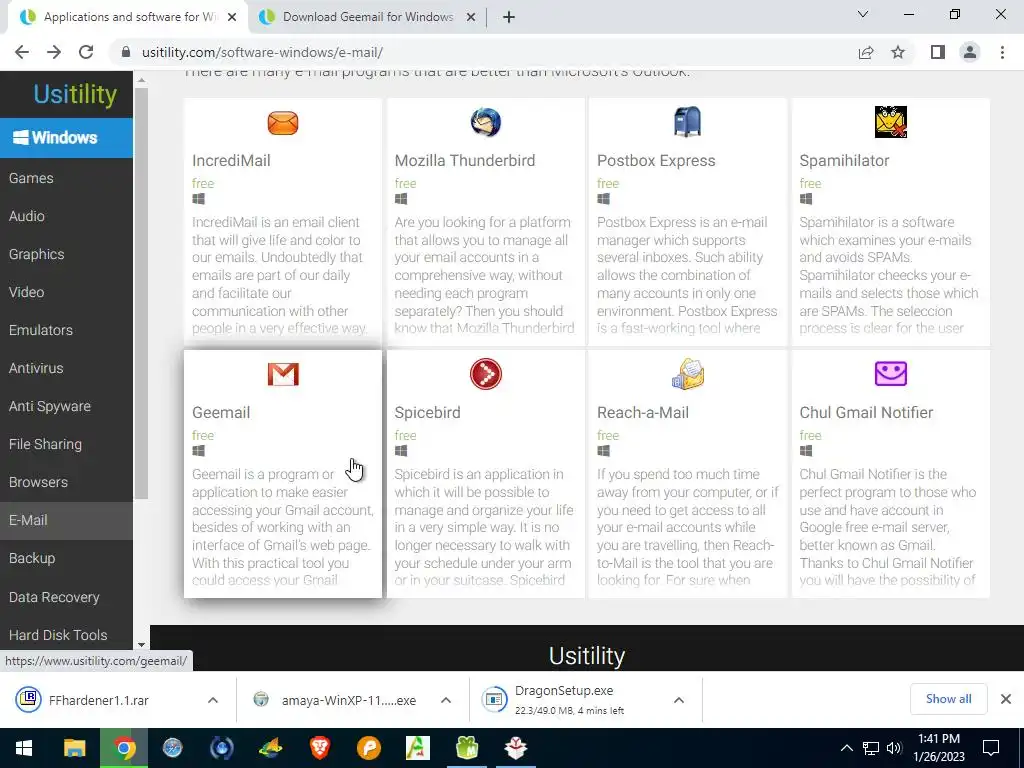The height and width of the screenshot is (768, 1024).
Task: Launch Brave browser from the taskbar
Action: [x=320, y=748]
